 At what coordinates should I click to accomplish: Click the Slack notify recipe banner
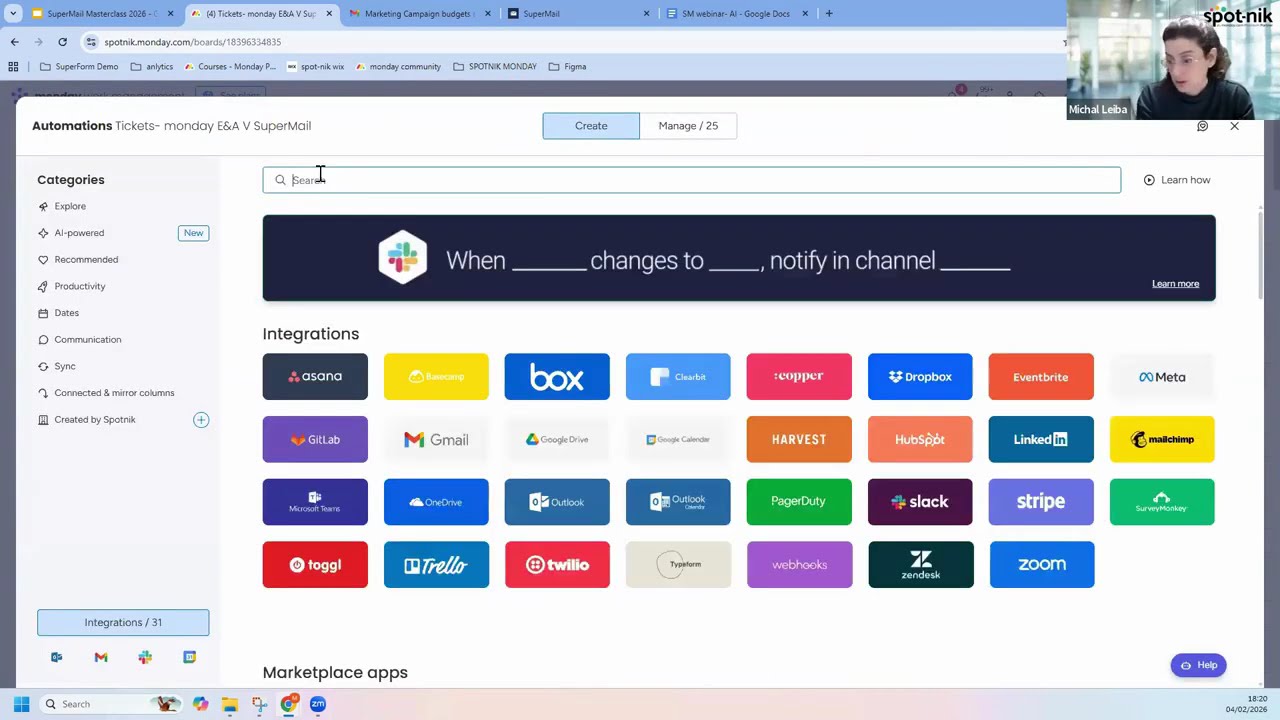[739, 258]
